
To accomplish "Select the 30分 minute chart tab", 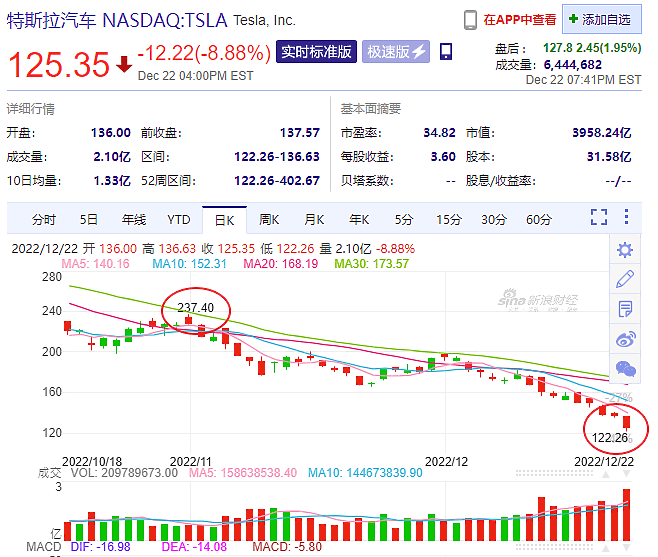I will pyautogui.click(x=494, y=220).
